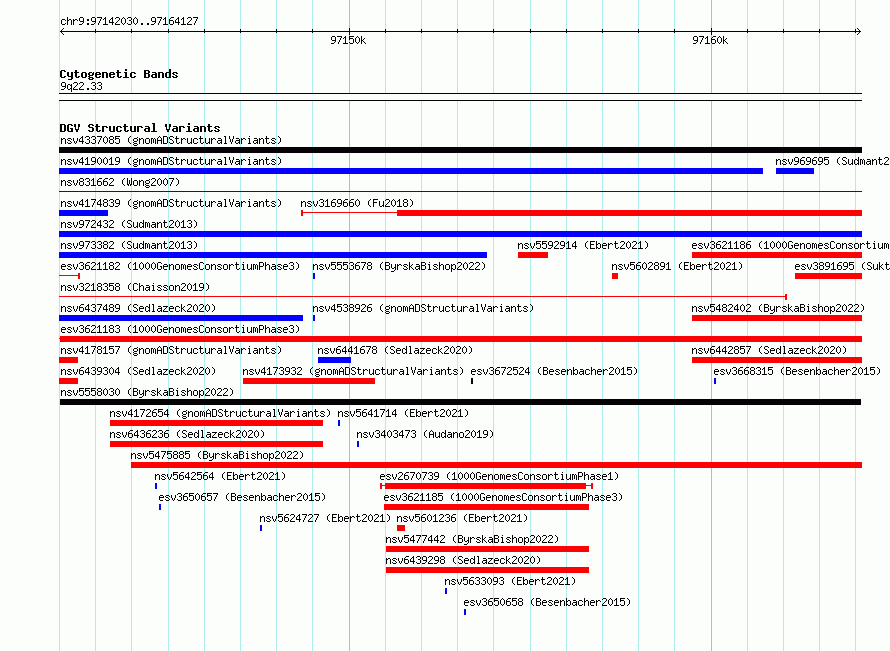Screen dimensions: 890x651
Task: Click the red bar of nsv6439298
Action: pyautogui.click(x=488, y=570)
